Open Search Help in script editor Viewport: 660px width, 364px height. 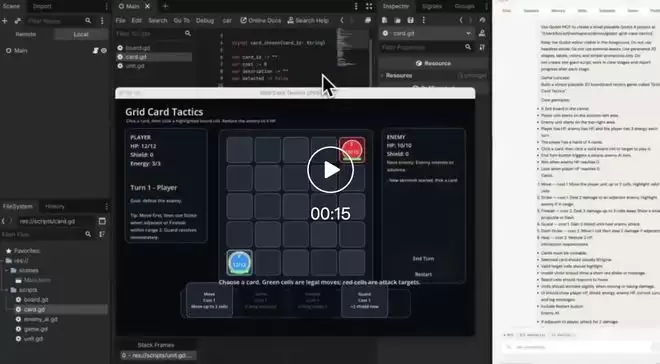(308, 20)
